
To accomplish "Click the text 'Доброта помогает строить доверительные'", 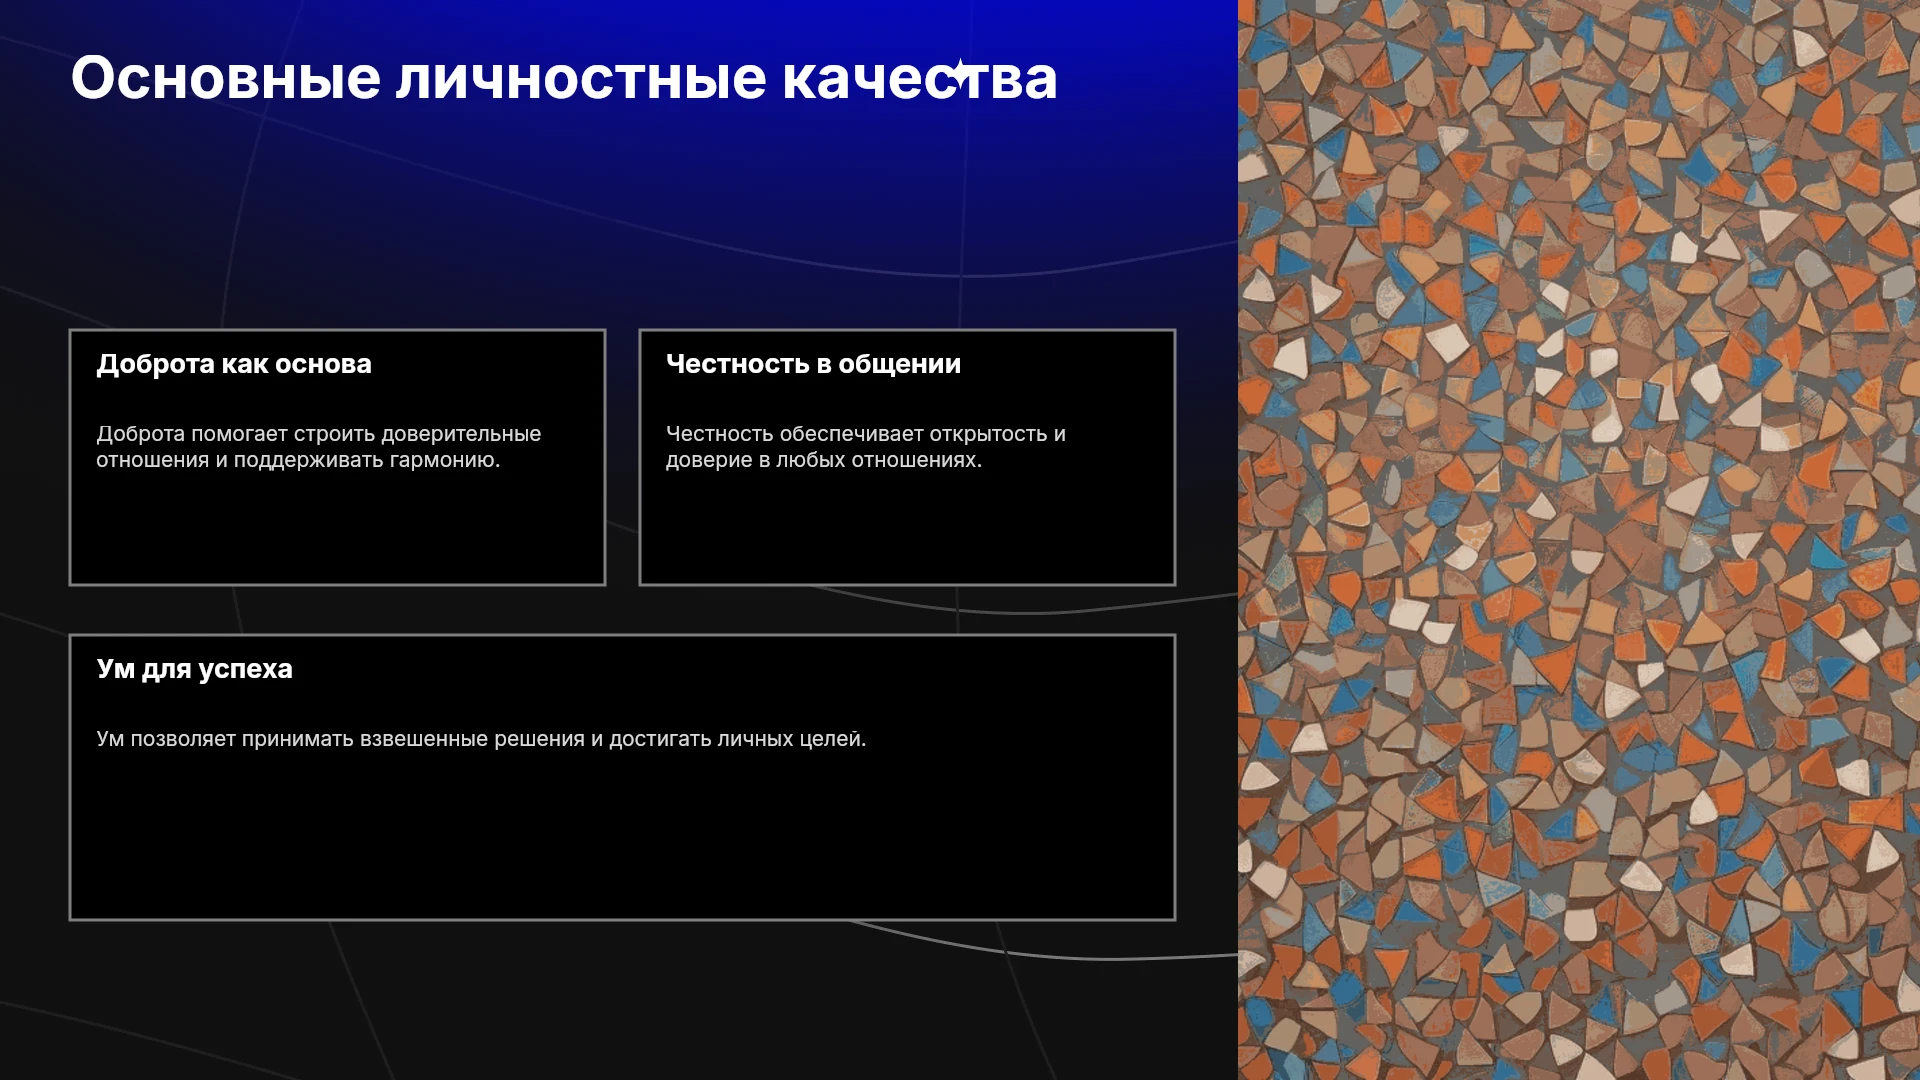I will click(319, 434).
